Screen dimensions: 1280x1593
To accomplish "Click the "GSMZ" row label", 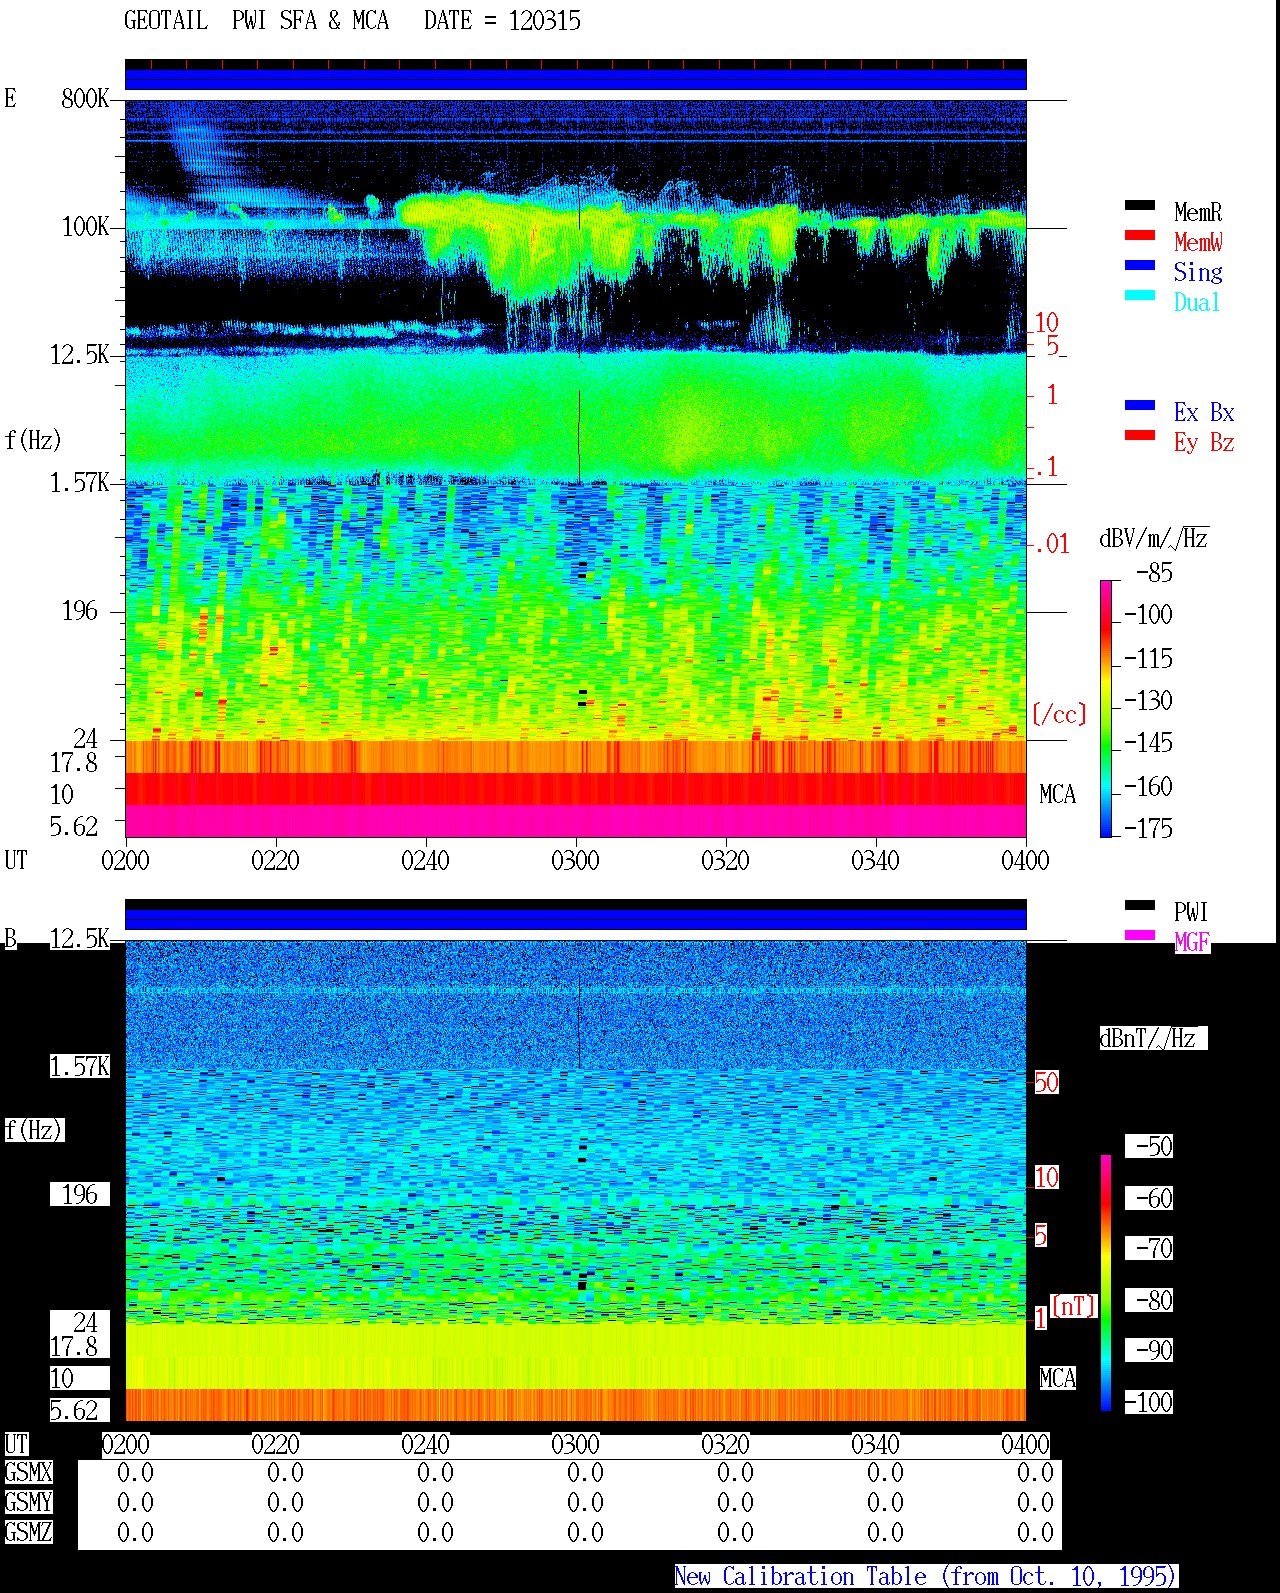I will point(28,1533).
